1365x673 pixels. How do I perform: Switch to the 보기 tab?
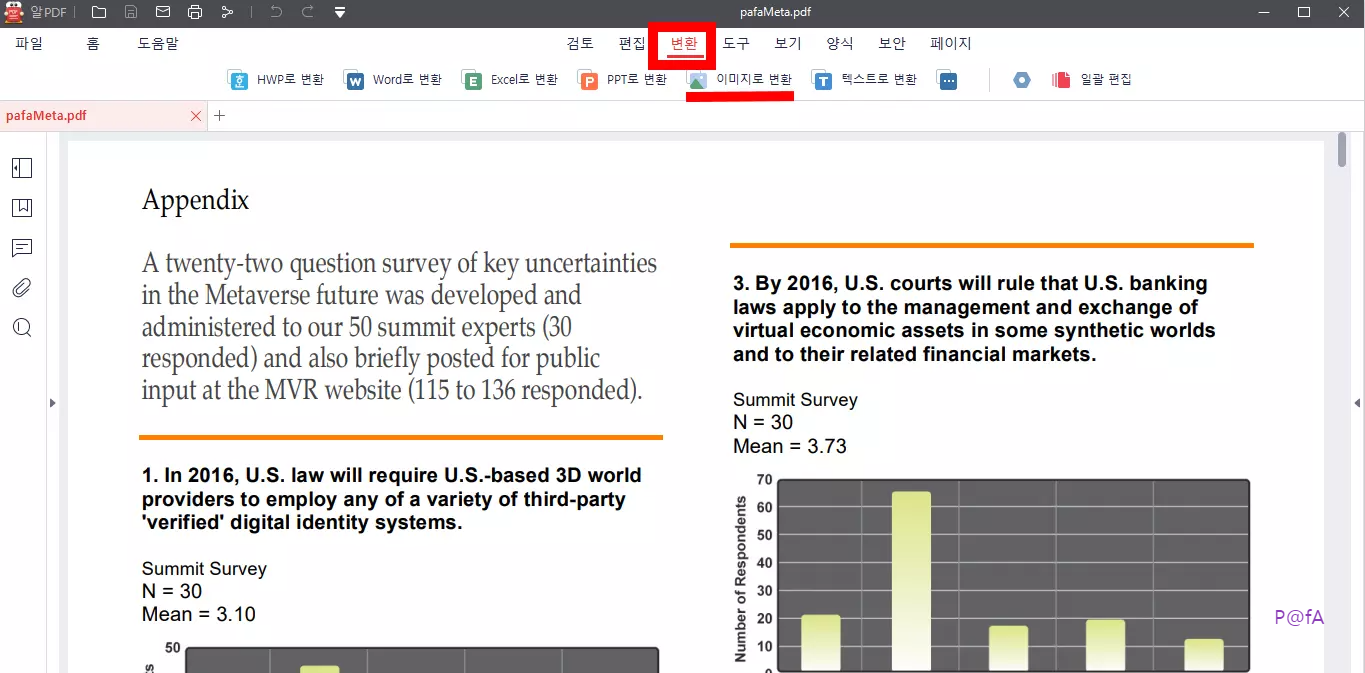pos(788,44)
